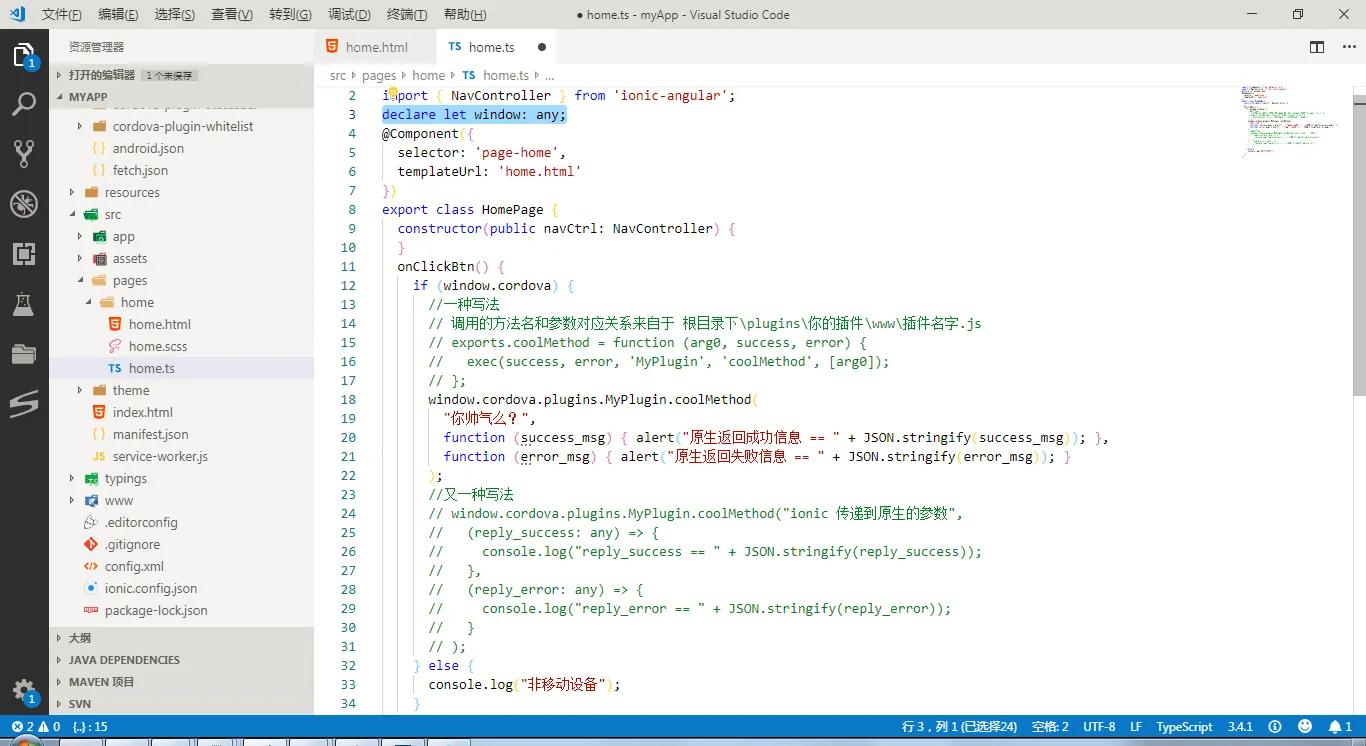Image resolution: width=1366 pixels, height=746 pixels.
Task: Open the 查看(V) menu
Action: [x=232, y=15]
